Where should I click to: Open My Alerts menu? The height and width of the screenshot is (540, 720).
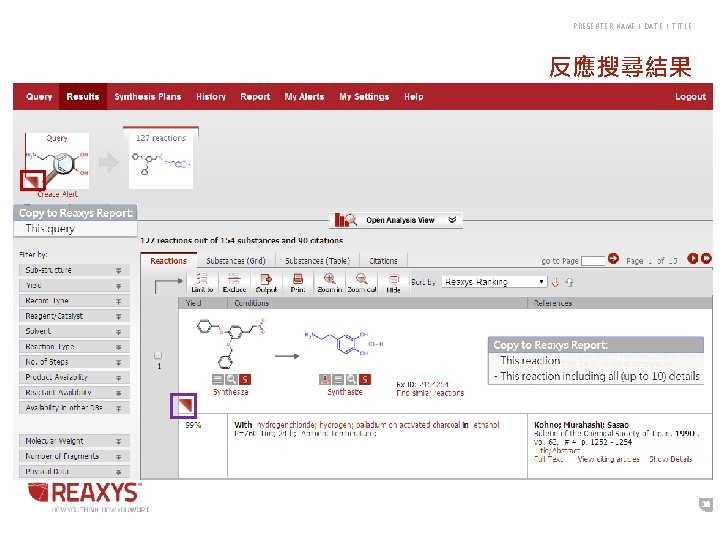click(304, 96)
